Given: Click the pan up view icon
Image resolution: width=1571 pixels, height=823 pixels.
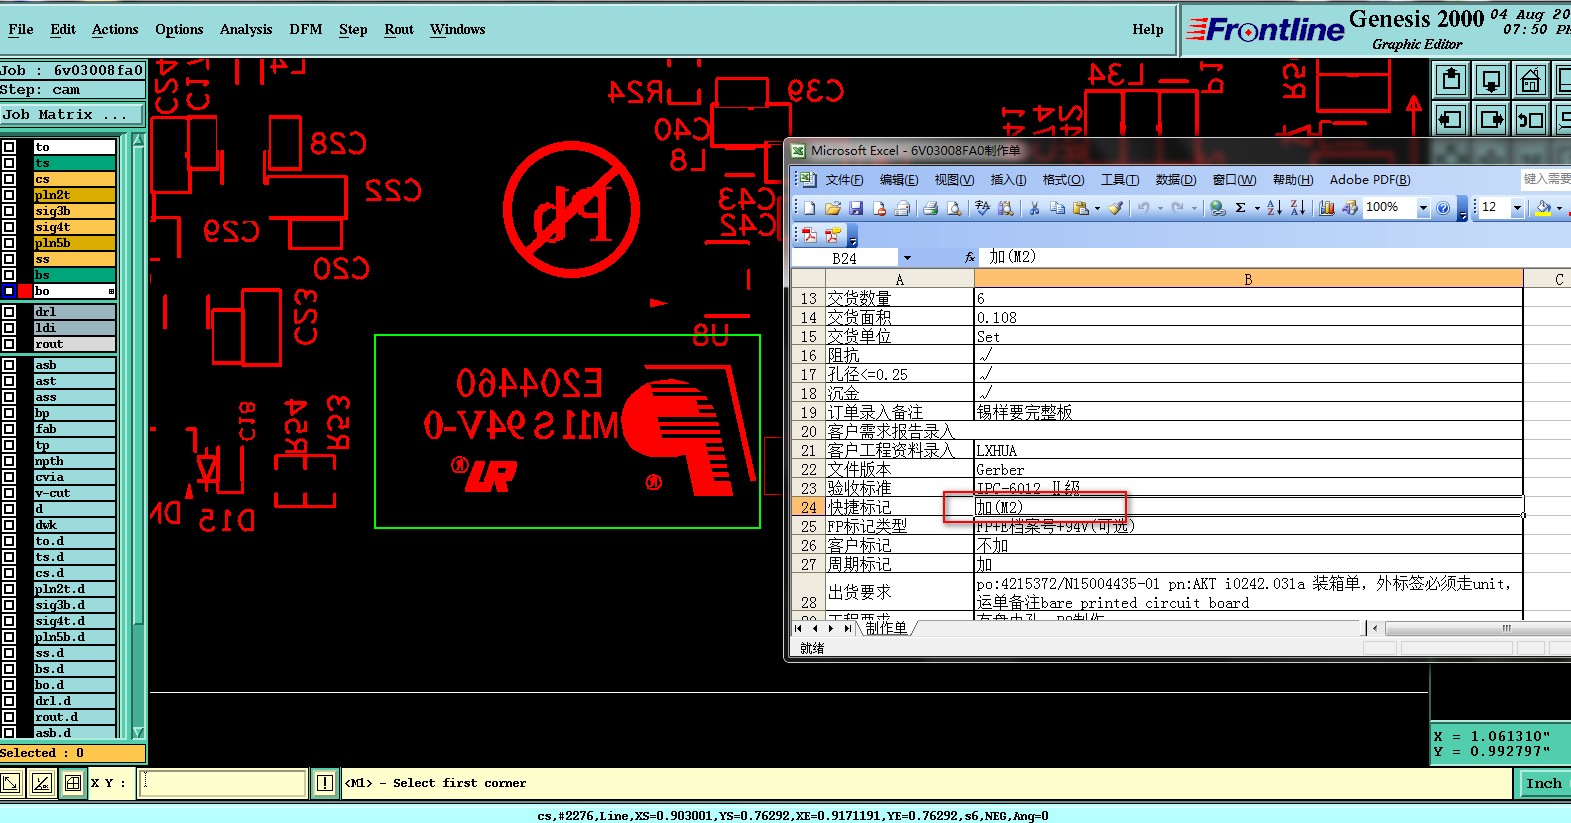Looking at the screenshot, I should tap(1451, 80).
